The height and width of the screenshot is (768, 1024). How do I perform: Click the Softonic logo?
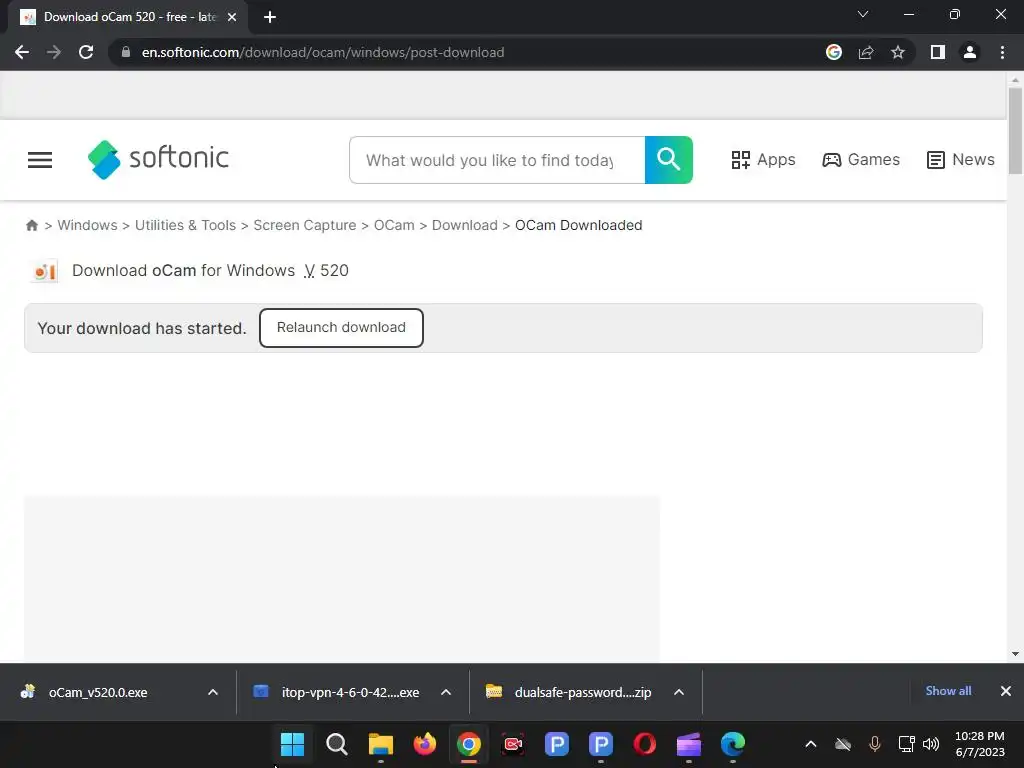tap(159, 159)
